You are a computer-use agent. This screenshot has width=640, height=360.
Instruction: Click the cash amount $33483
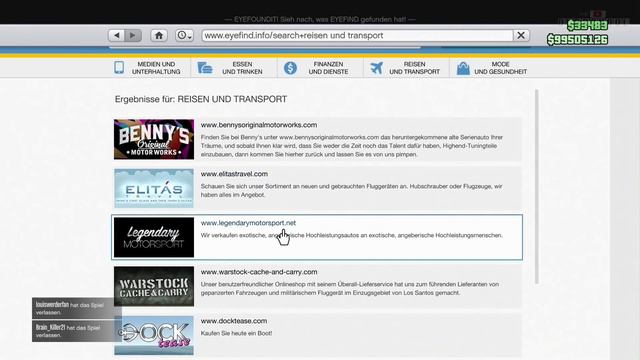click(587, 26)
